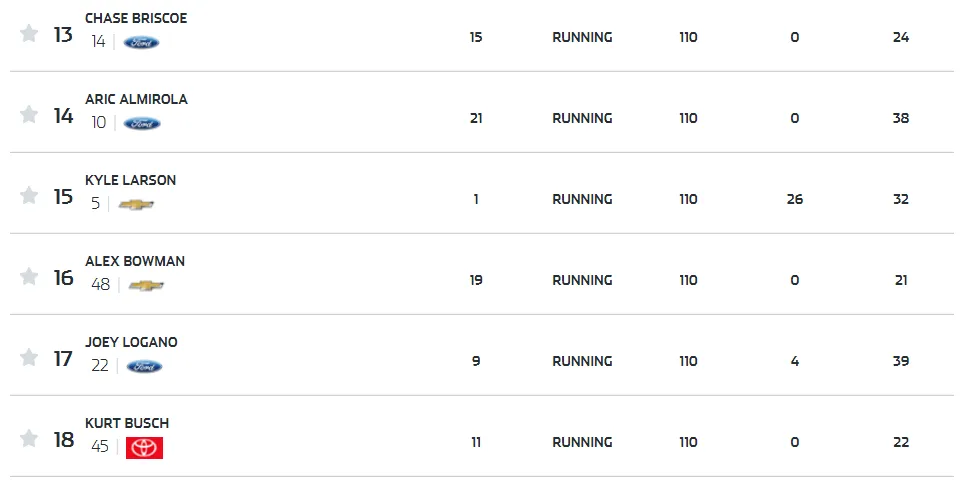Open Aric Almirola driver name
Viewport: 967px width, 482px height.
pyautogui.click(x=136, y=99)
